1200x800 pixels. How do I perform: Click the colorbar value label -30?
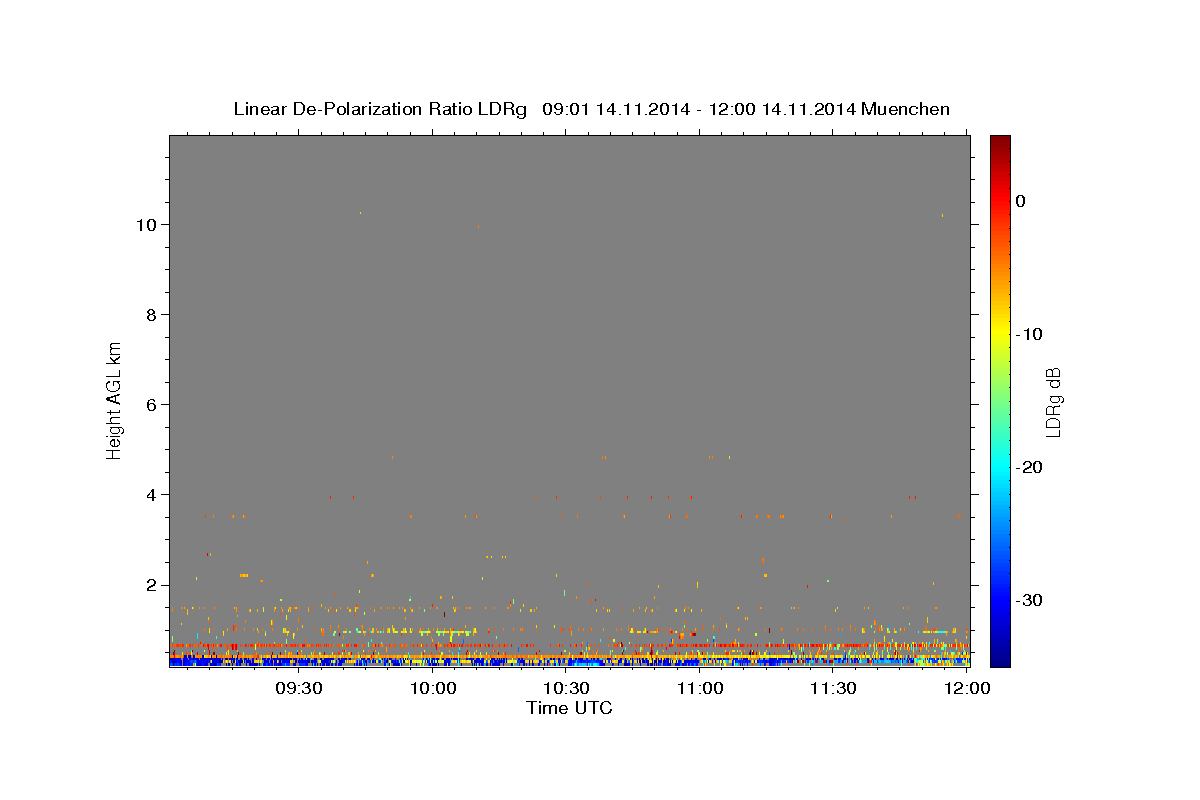click(1030, 600)
